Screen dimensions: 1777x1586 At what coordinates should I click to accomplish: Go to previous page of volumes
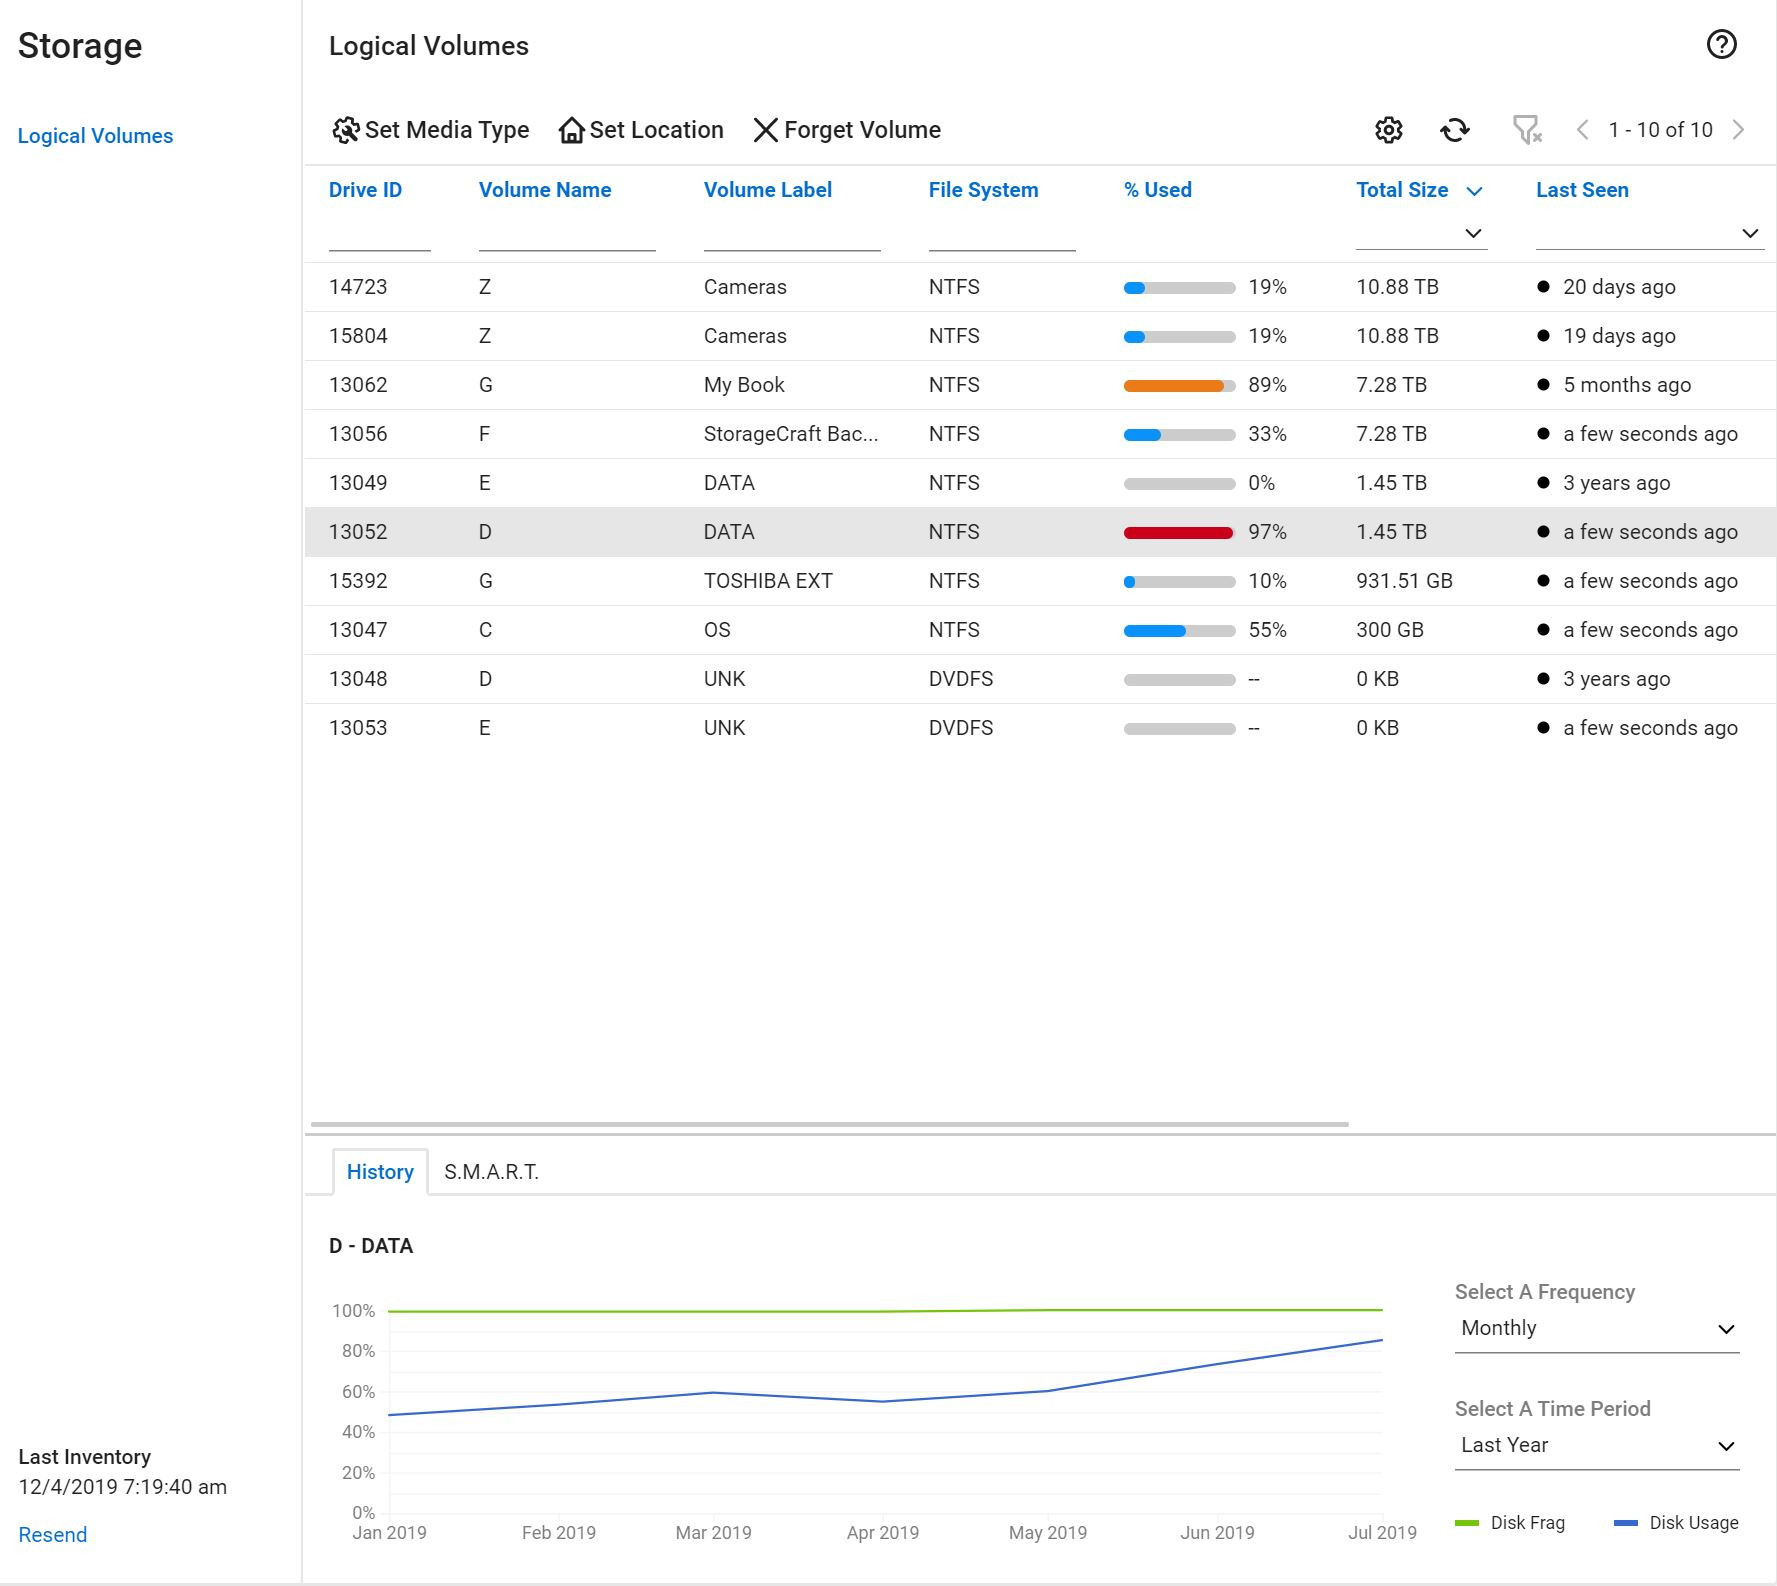[1582, 130]
